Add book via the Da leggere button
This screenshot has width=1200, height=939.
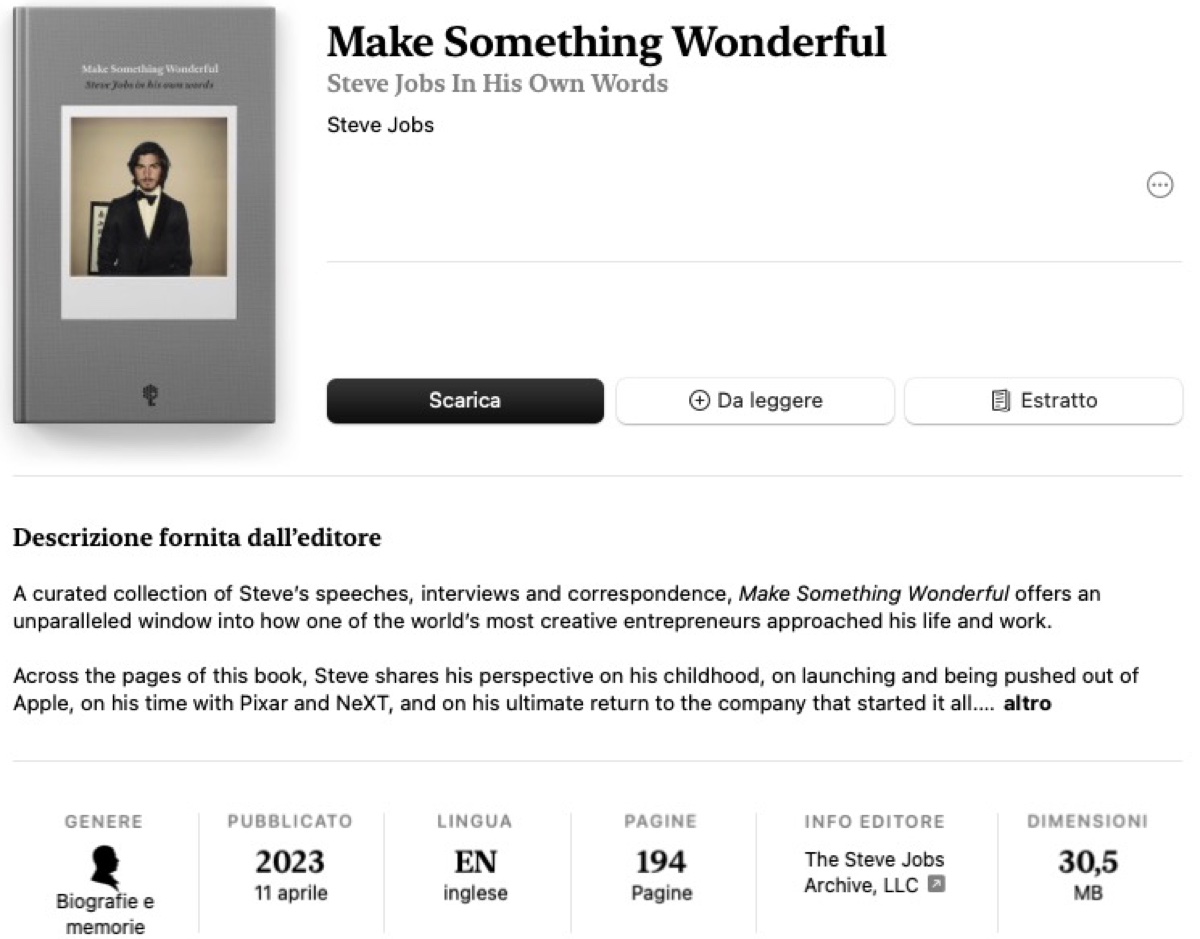[755, 401]
